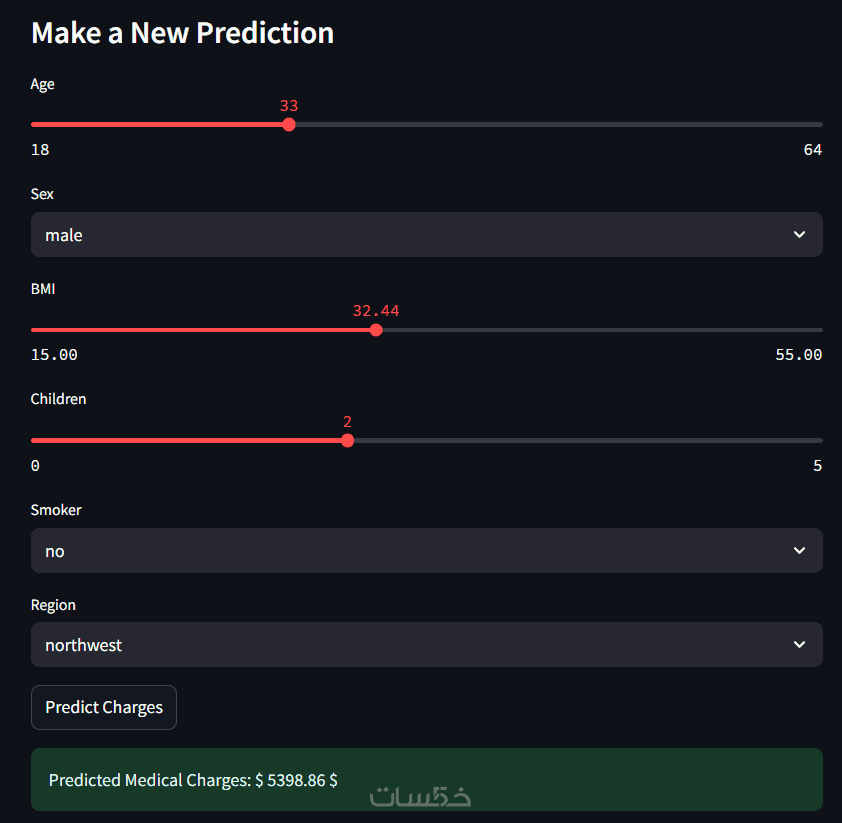Screen dimensions: 842x823
Task: Open the Sex dropdown showing male
Action: (426, 235)
